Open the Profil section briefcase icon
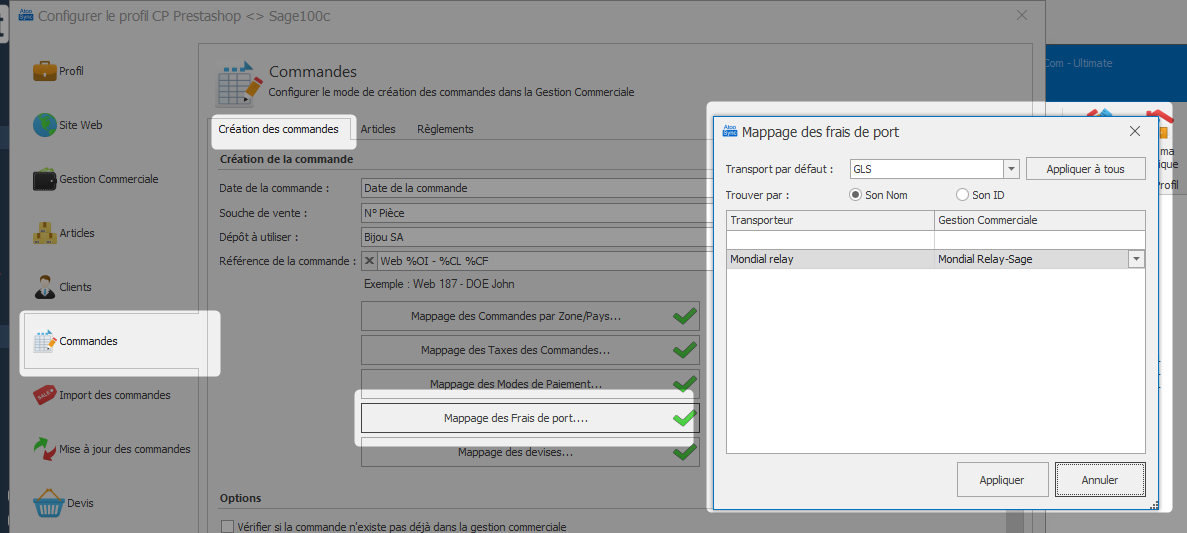The width and height of the screenshot is (1187, 533). pyautogui.click(x=45, y=71)
